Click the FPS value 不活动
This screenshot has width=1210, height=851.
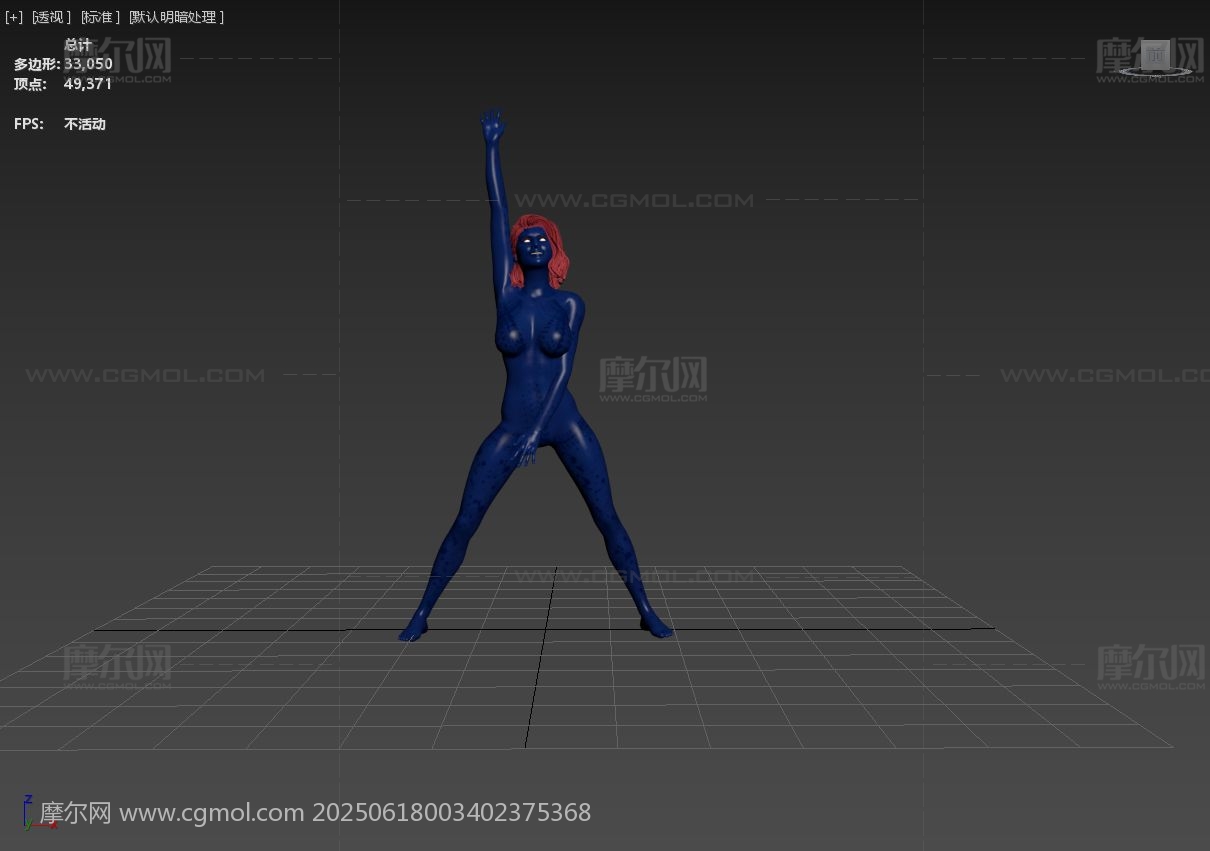[85, 124]
